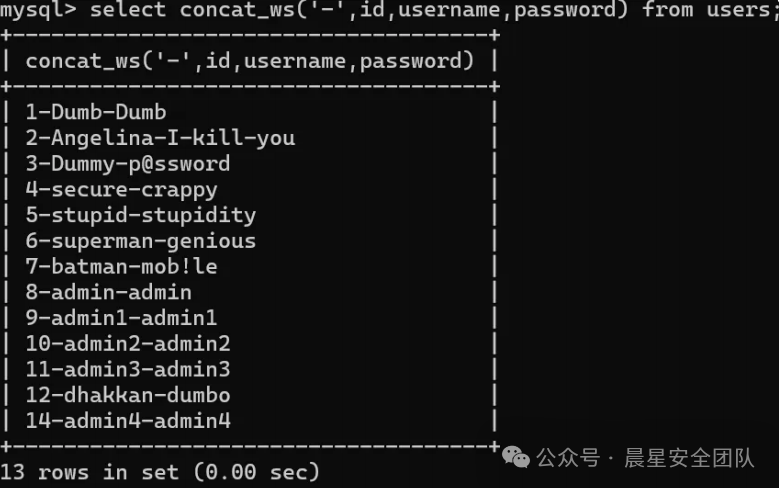Screen dimensions: 779x488
Task: Click the 10-admin2-admin2 entry
Action: click(x=128, y=344)
